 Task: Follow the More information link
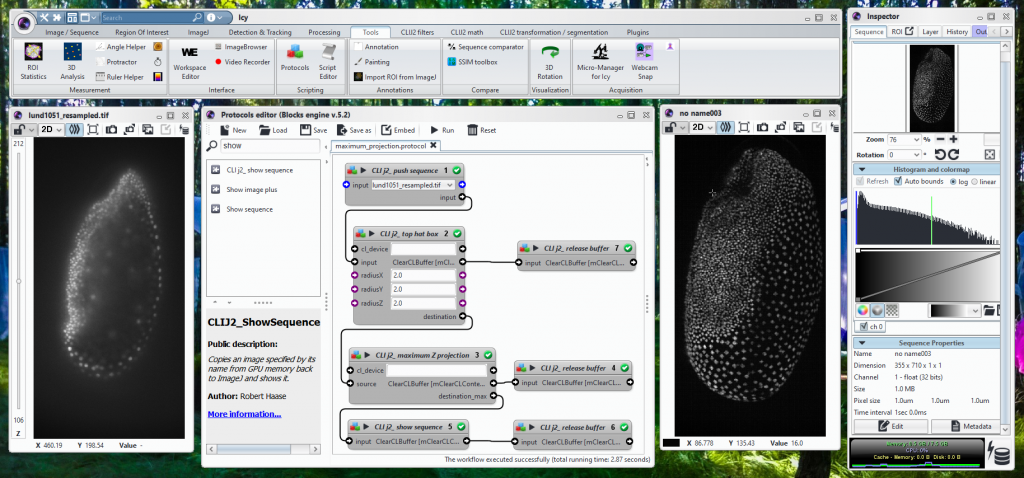244,414
